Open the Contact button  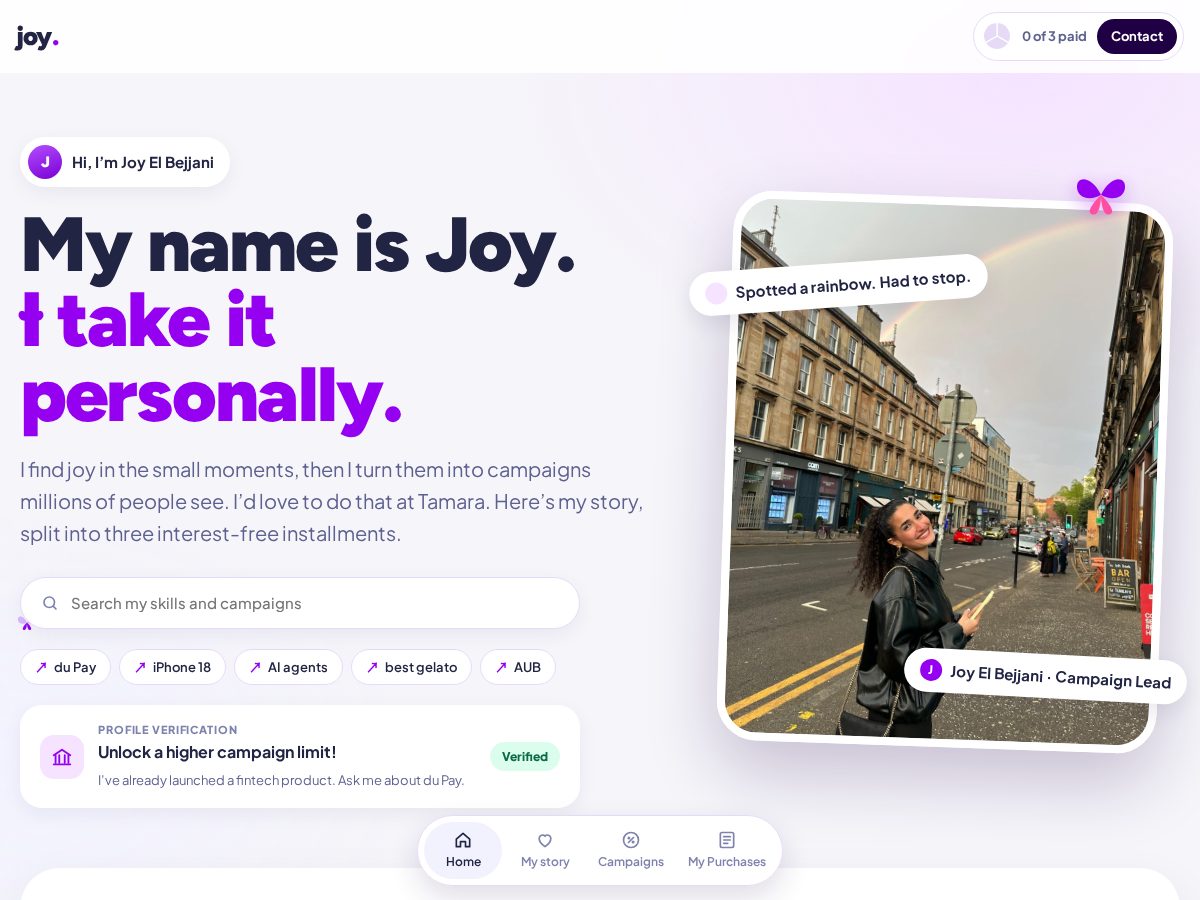(1137, 36)
